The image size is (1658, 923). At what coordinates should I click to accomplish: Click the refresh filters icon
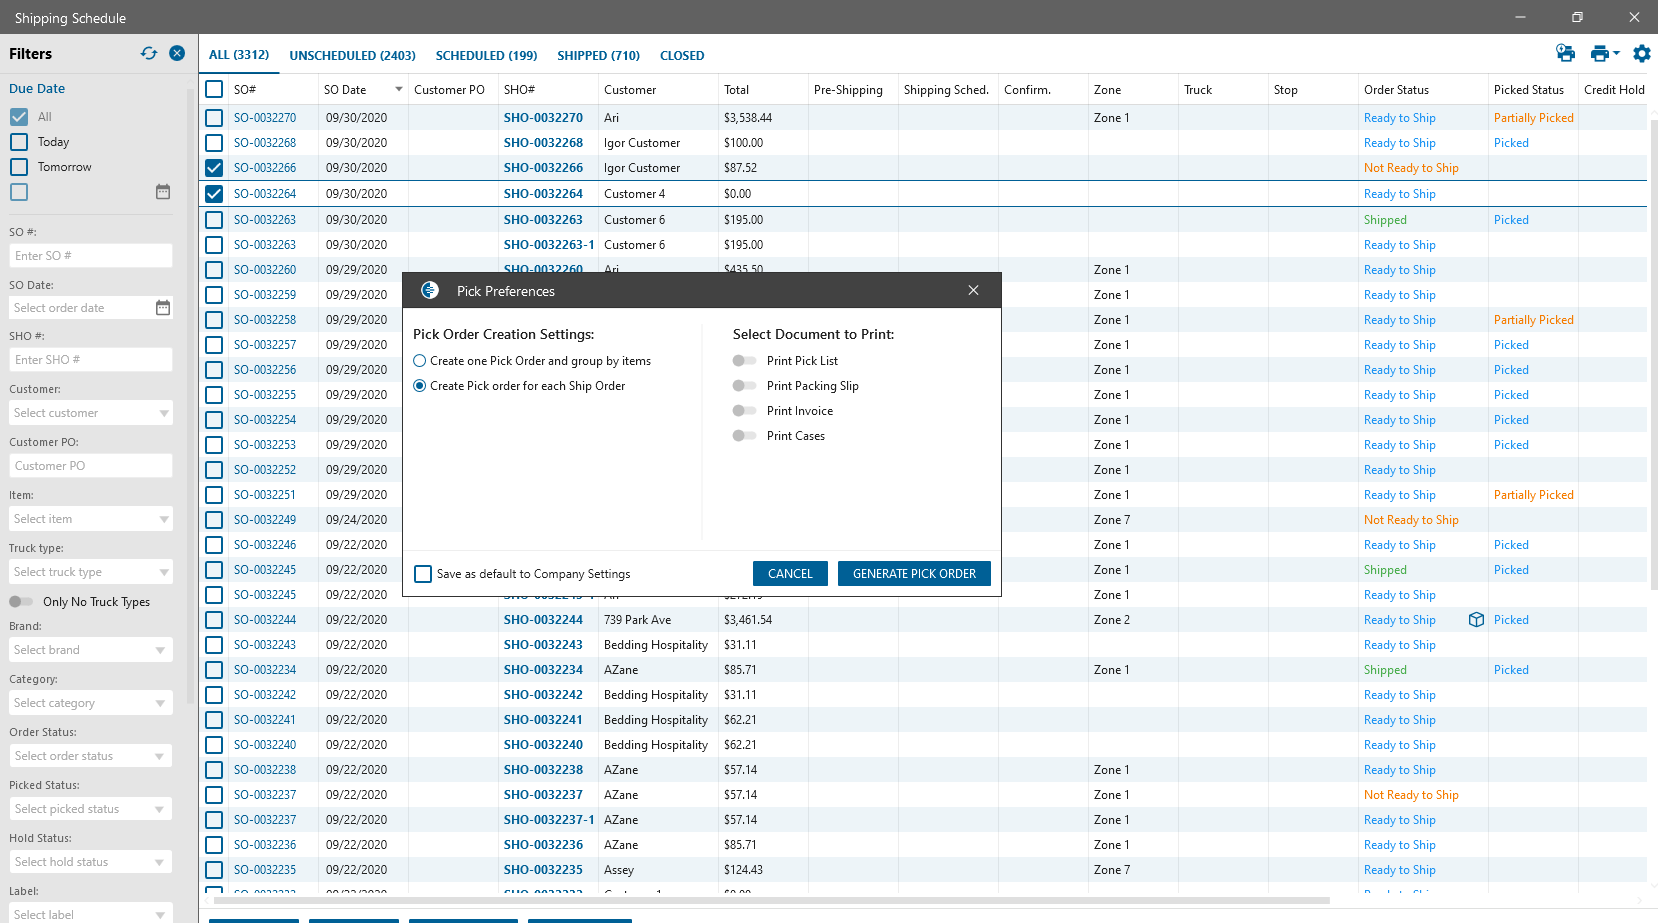[x=149, y=53]
